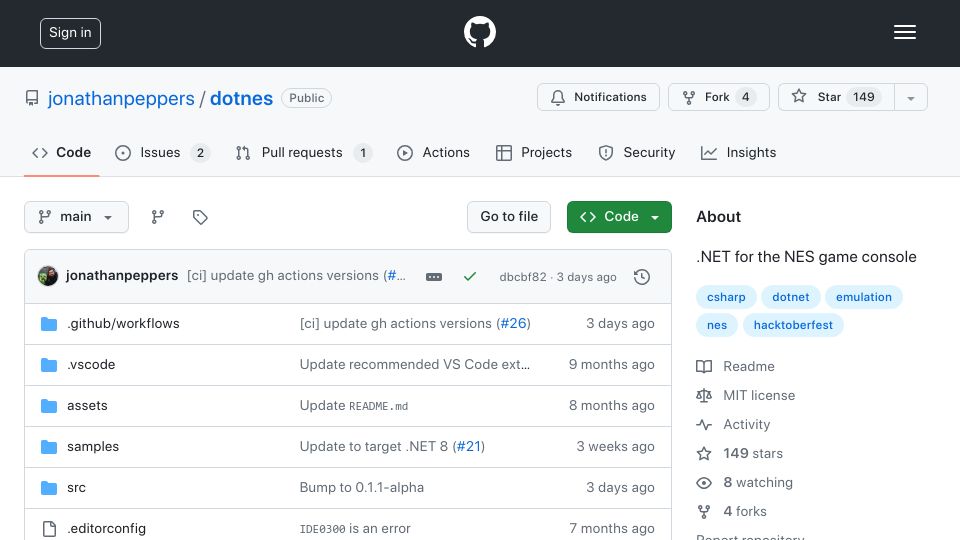View the 149 stars link

(x=740, y=453)
